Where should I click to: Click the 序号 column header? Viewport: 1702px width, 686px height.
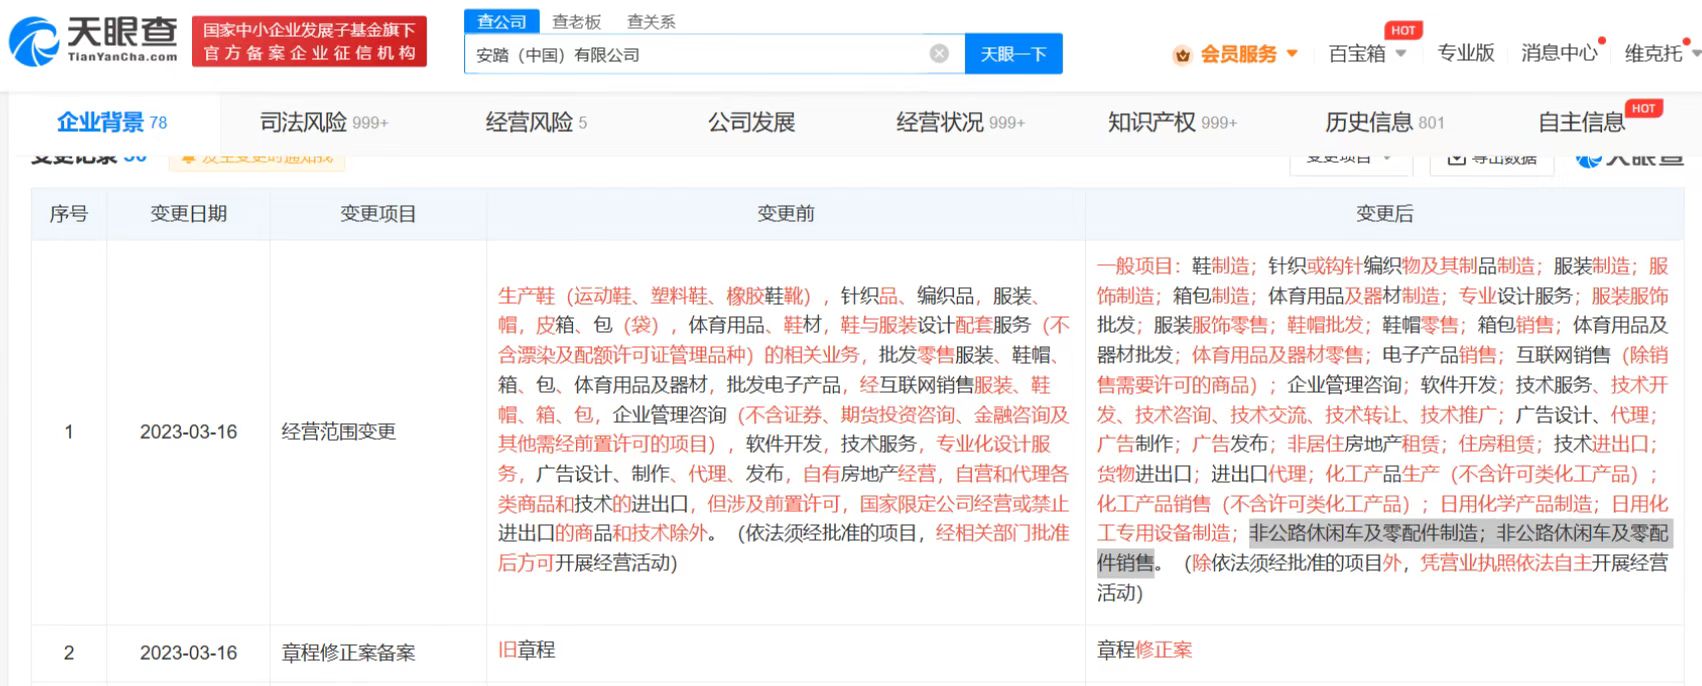coord(69,213)
